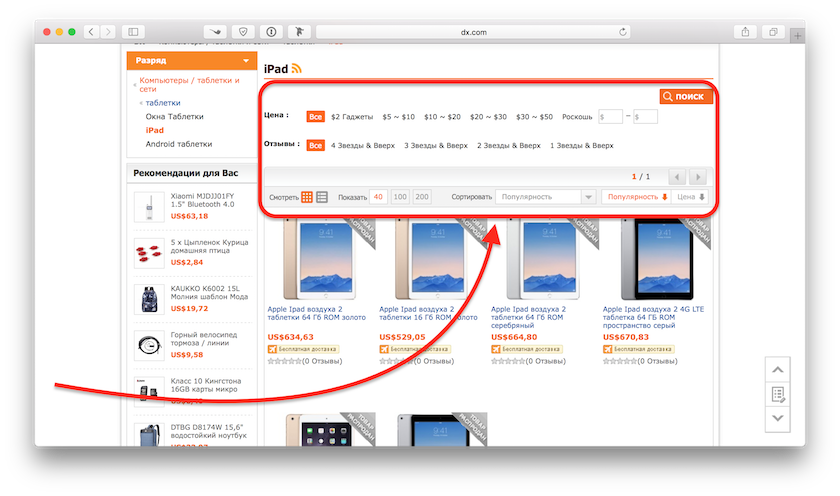Open the shield extension in toolbar
Viewport: 840px width, 496px height.
[243, 32]
